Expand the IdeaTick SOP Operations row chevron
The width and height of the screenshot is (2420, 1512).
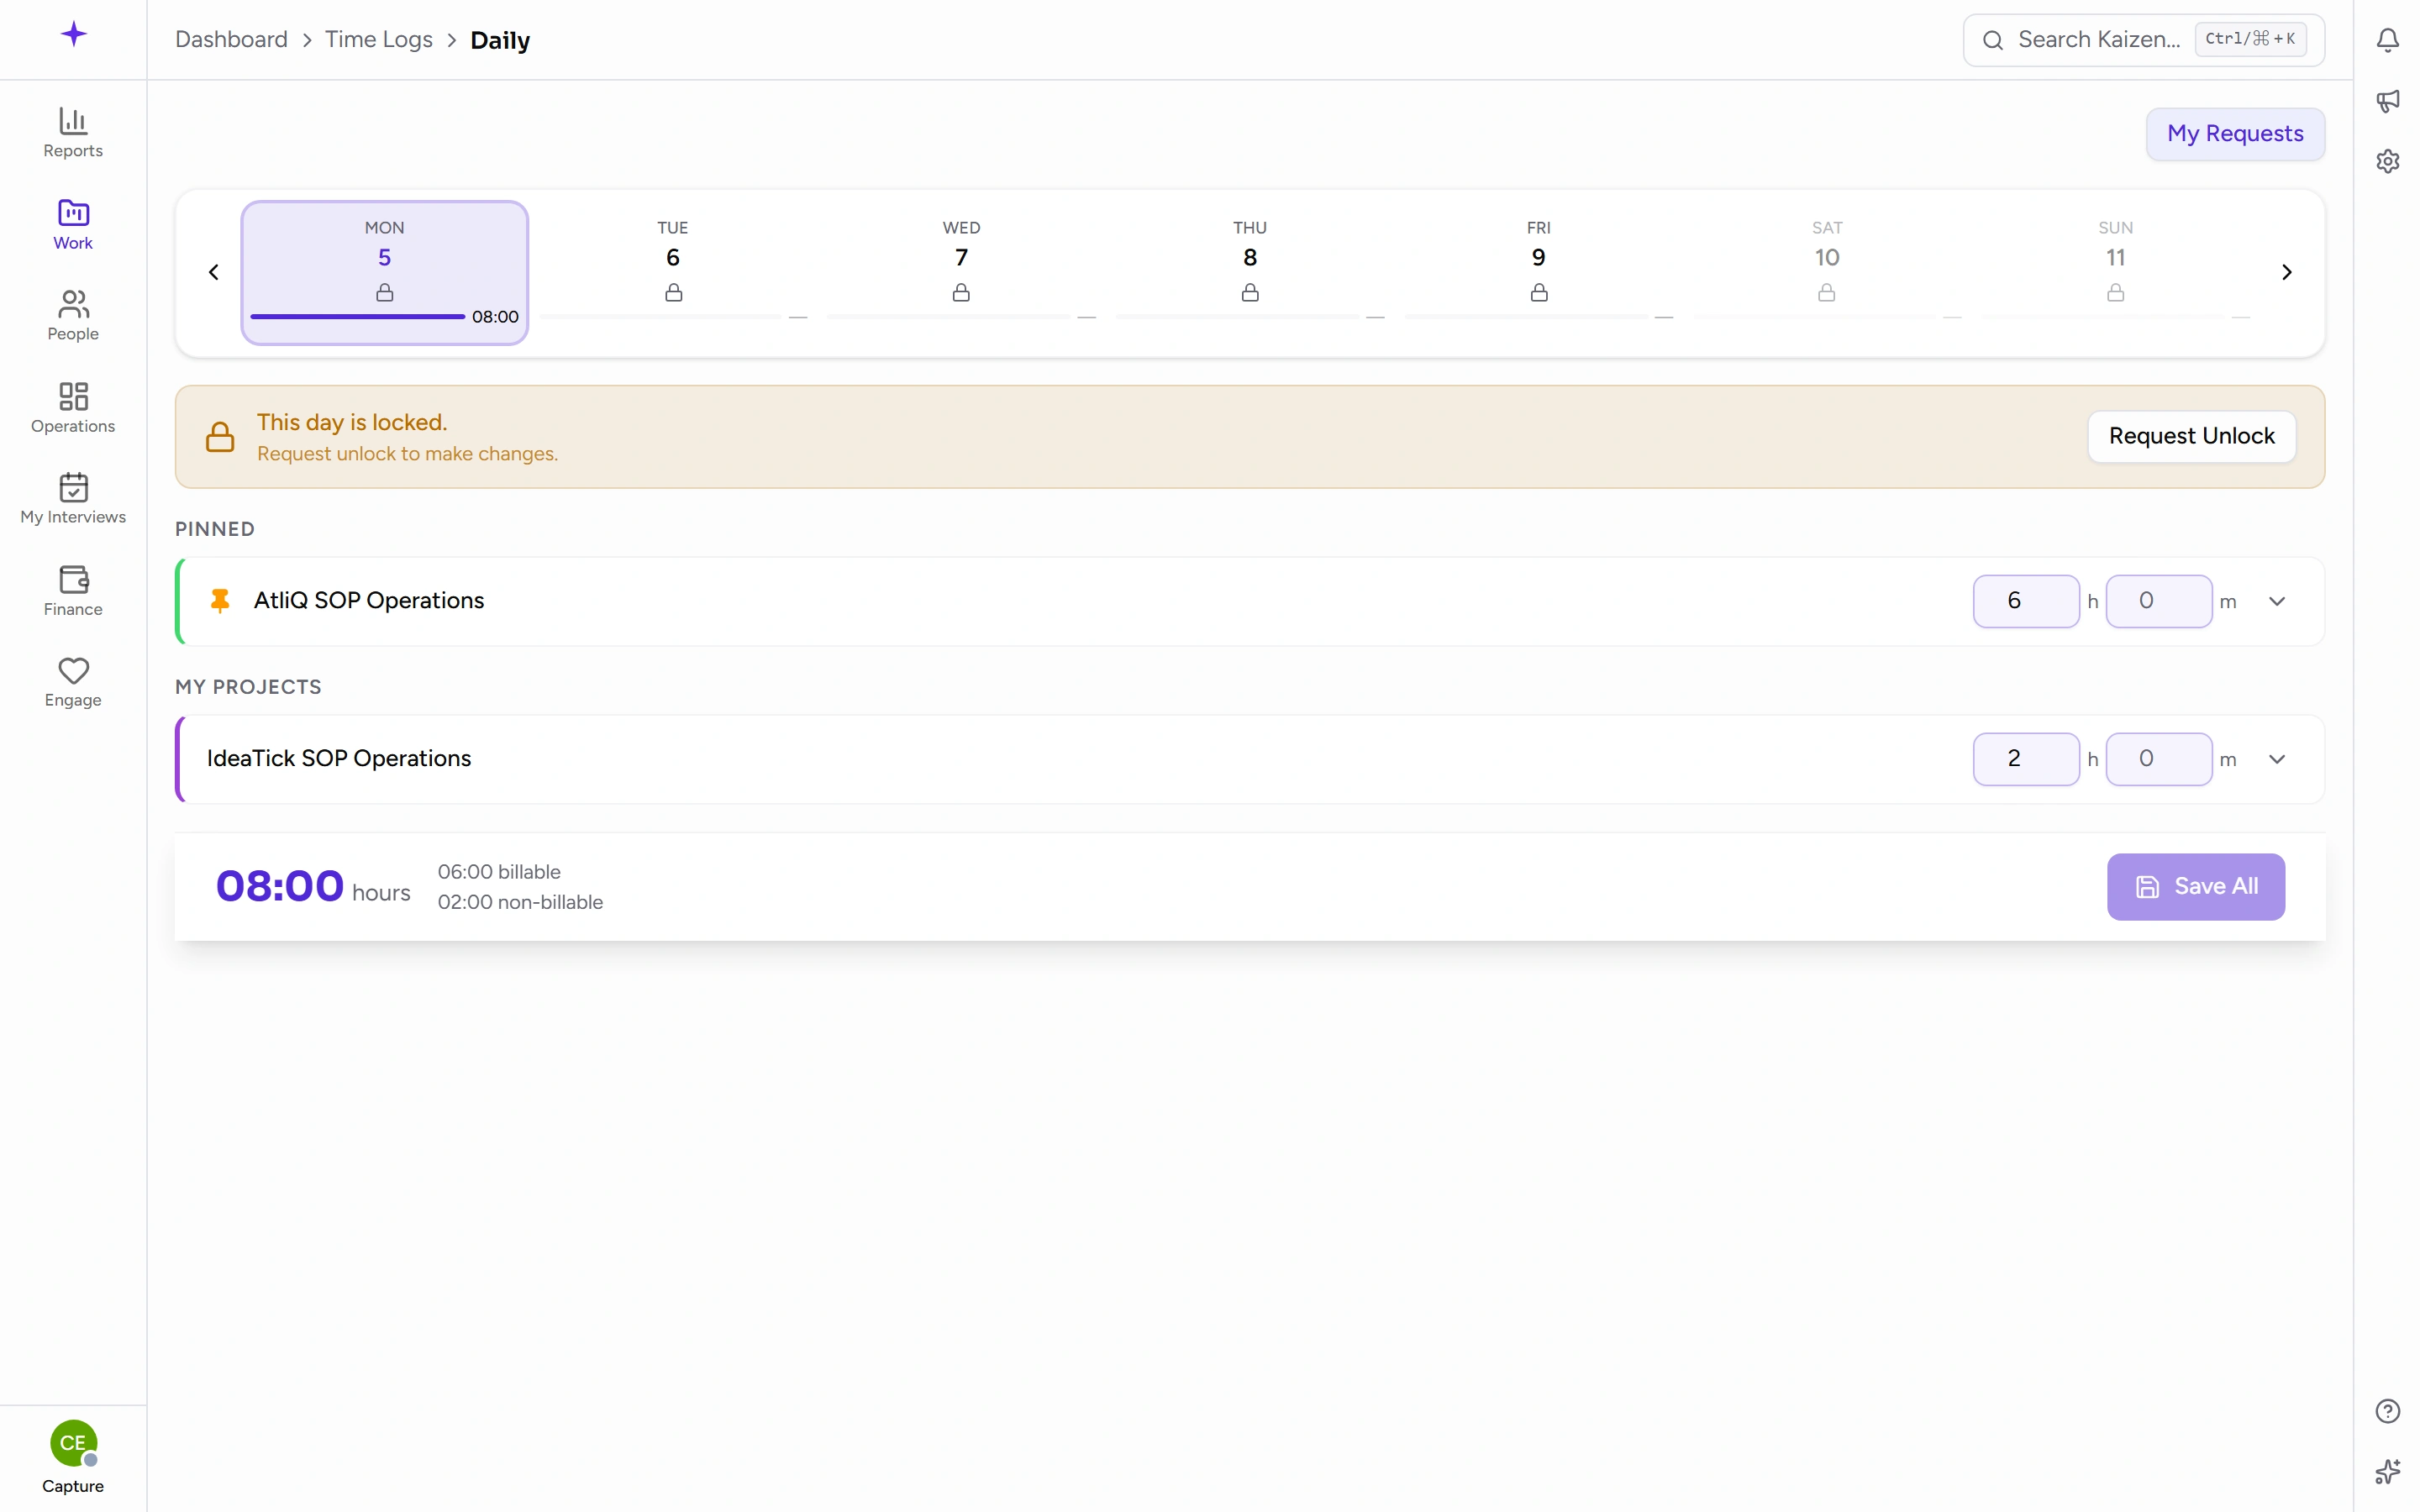(x=2277, y=759)
